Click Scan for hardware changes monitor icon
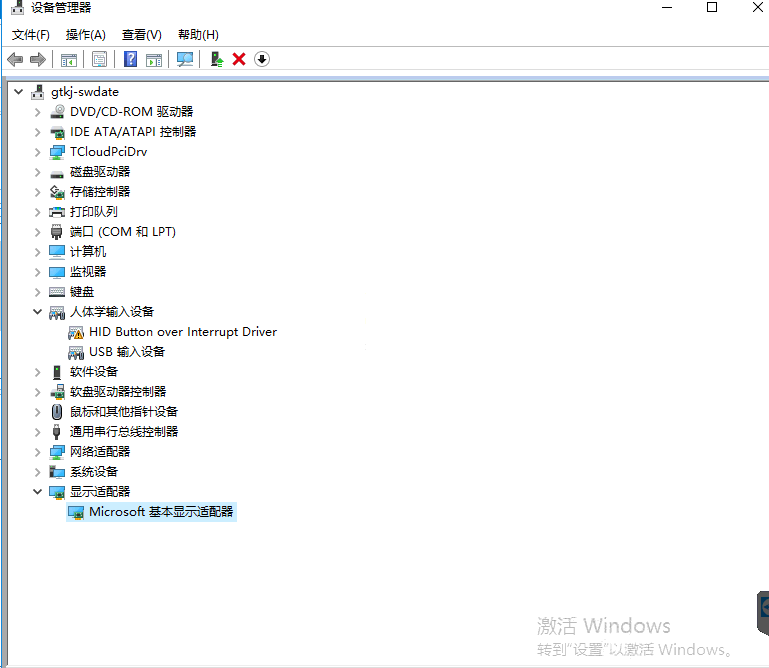This screenshot has height=668, width=769. [185, 59]
